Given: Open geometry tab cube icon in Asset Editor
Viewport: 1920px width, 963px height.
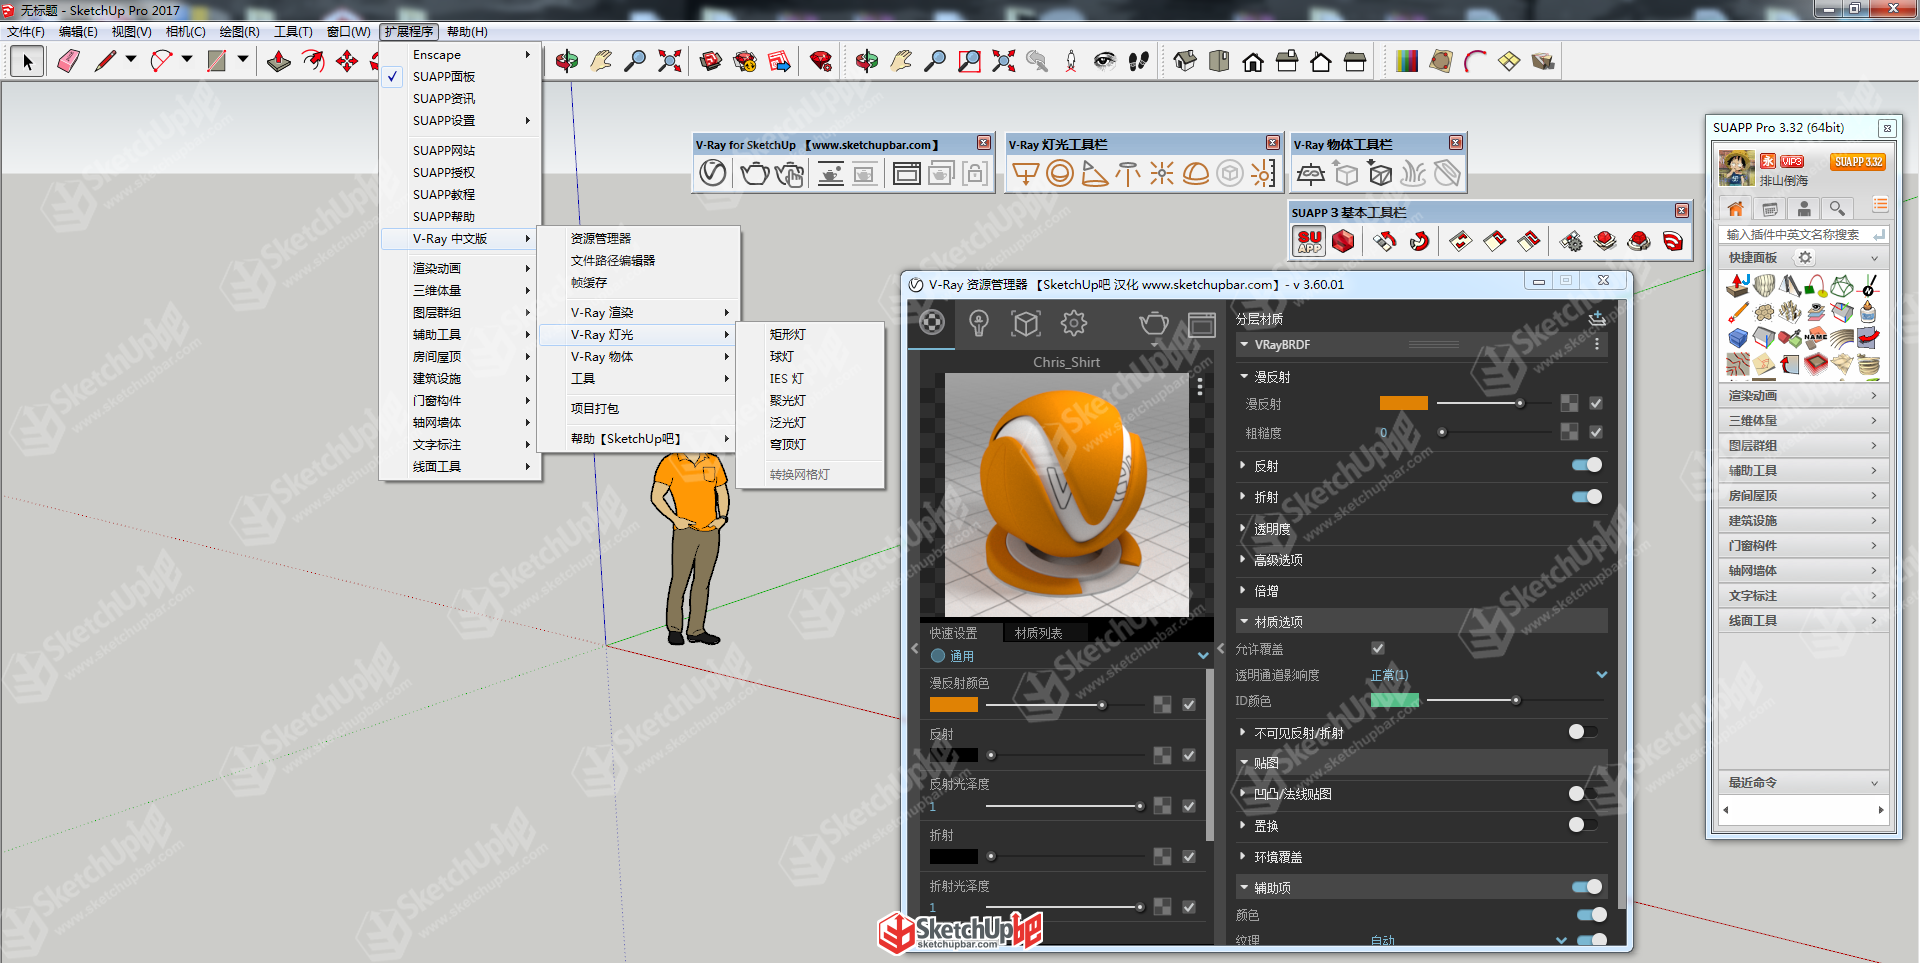Looking at the screenshot, I should [x=1026, y=323].
